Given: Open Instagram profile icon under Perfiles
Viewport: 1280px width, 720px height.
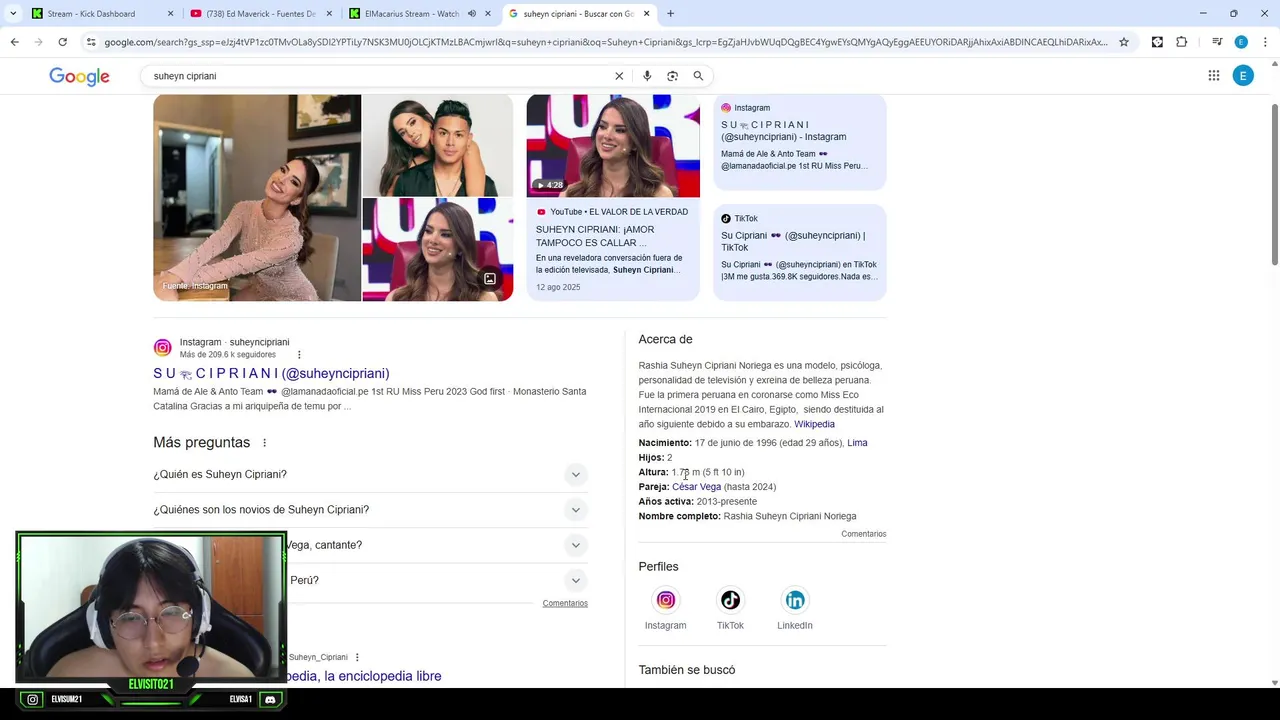Looking at the screenshot, I should [x=665, y=600].
